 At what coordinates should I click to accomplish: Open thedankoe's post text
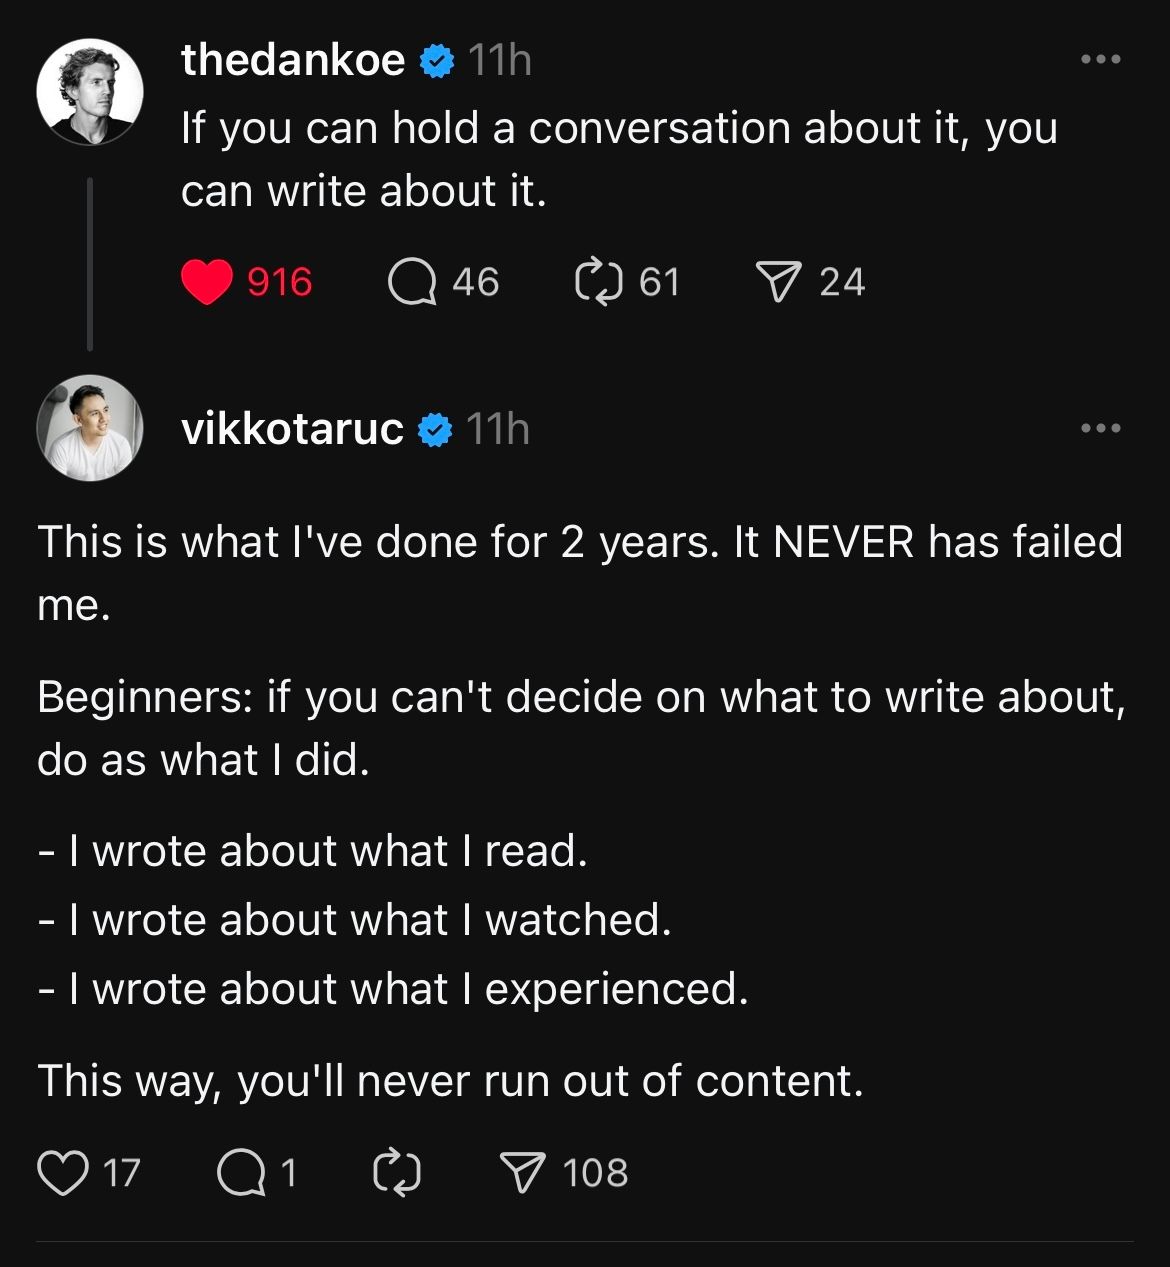tap(618, 159)
